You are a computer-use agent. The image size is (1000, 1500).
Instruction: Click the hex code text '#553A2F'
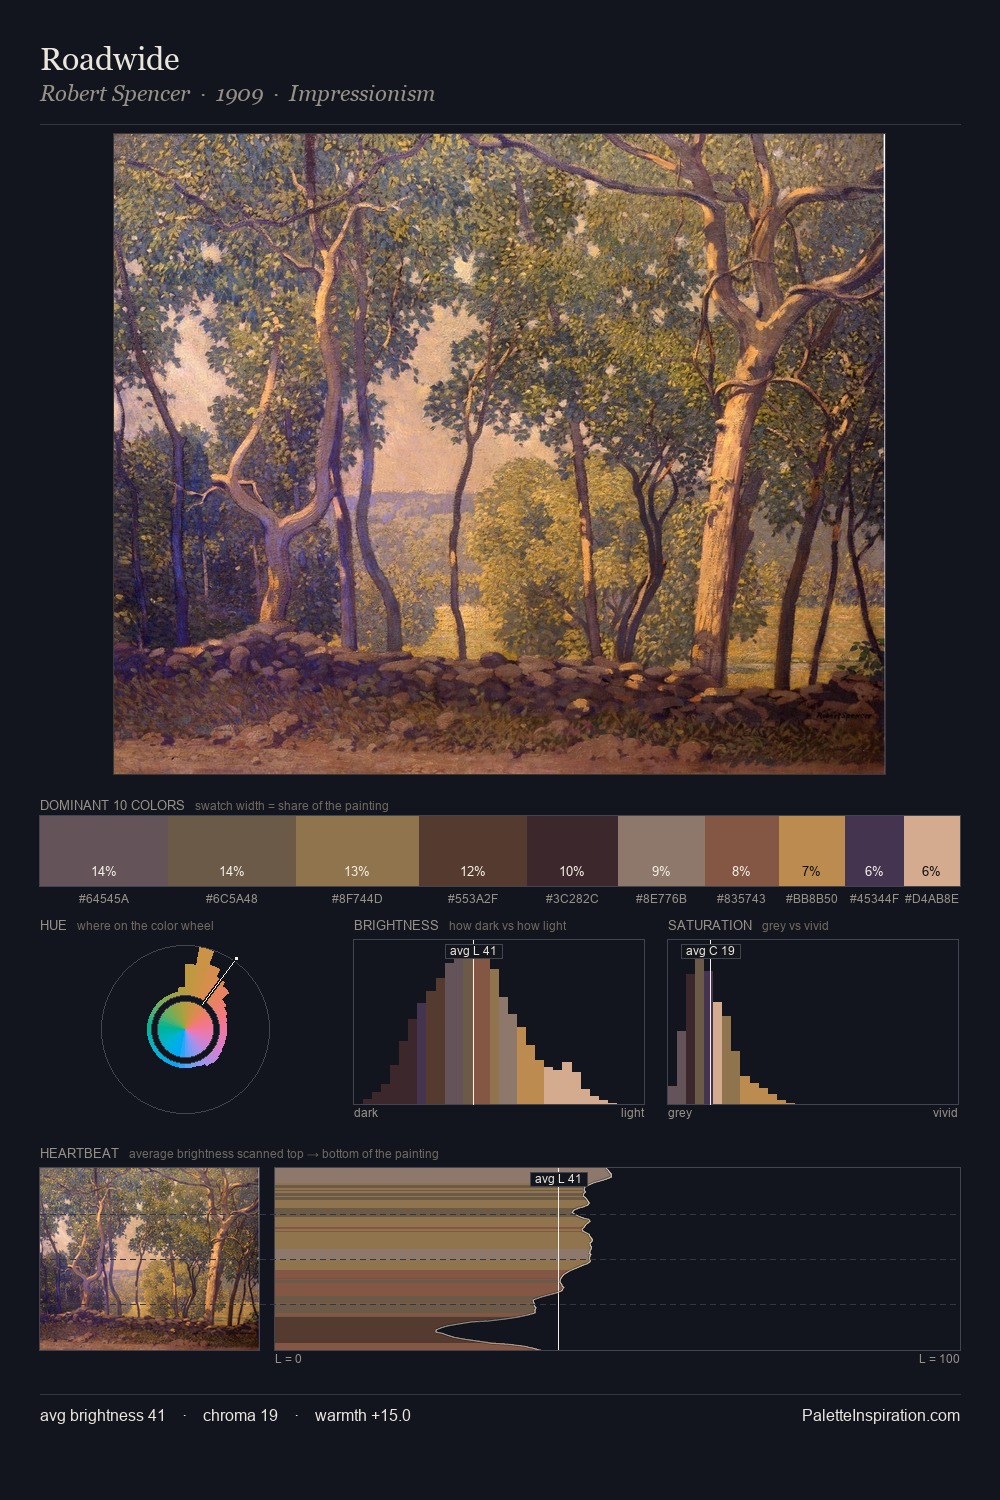click(473, 898)
